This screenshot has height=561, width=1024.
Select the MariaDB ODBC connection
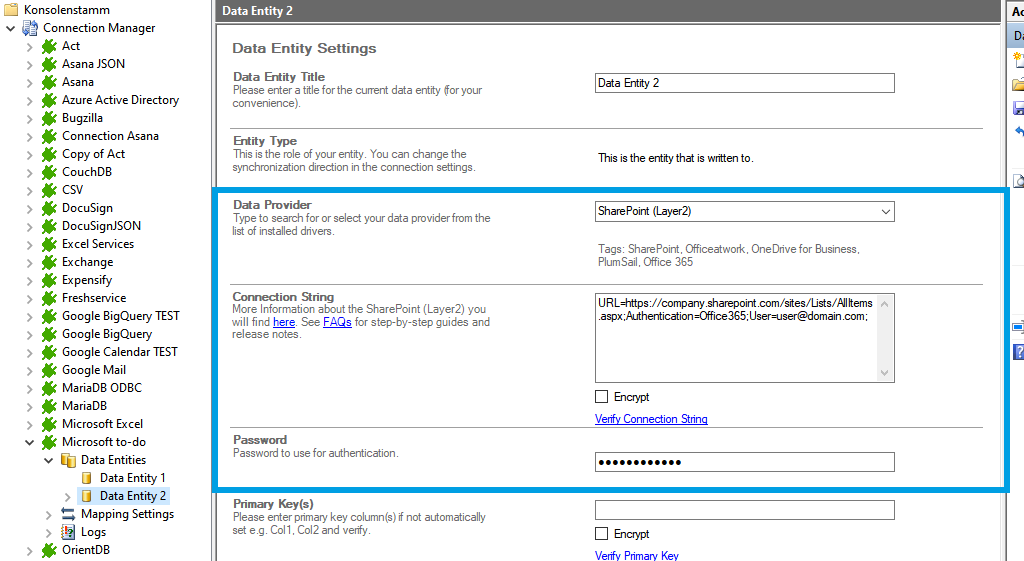pos(101,388)
